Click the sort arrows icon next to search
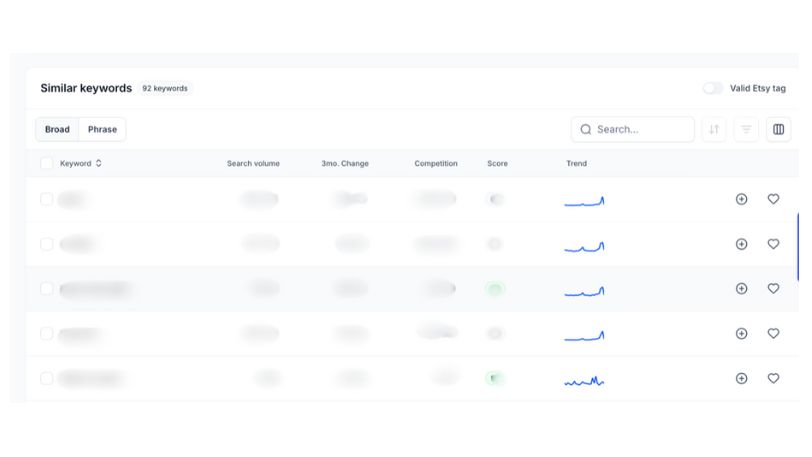The width and height of the screenshot is (812, 457). [x=714, y=129]
